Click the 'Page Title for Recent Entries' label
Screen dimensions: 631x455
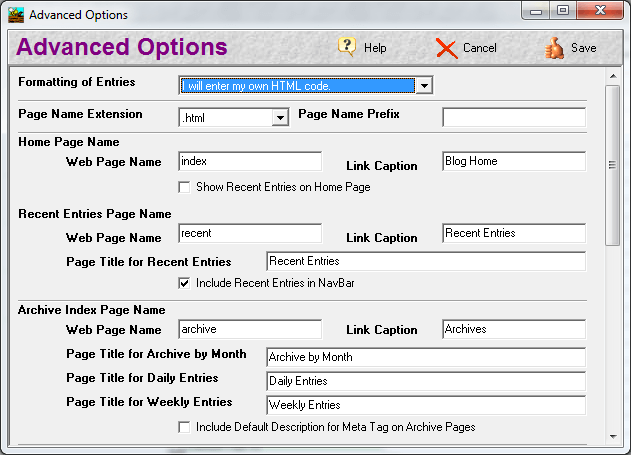[149, 262]
